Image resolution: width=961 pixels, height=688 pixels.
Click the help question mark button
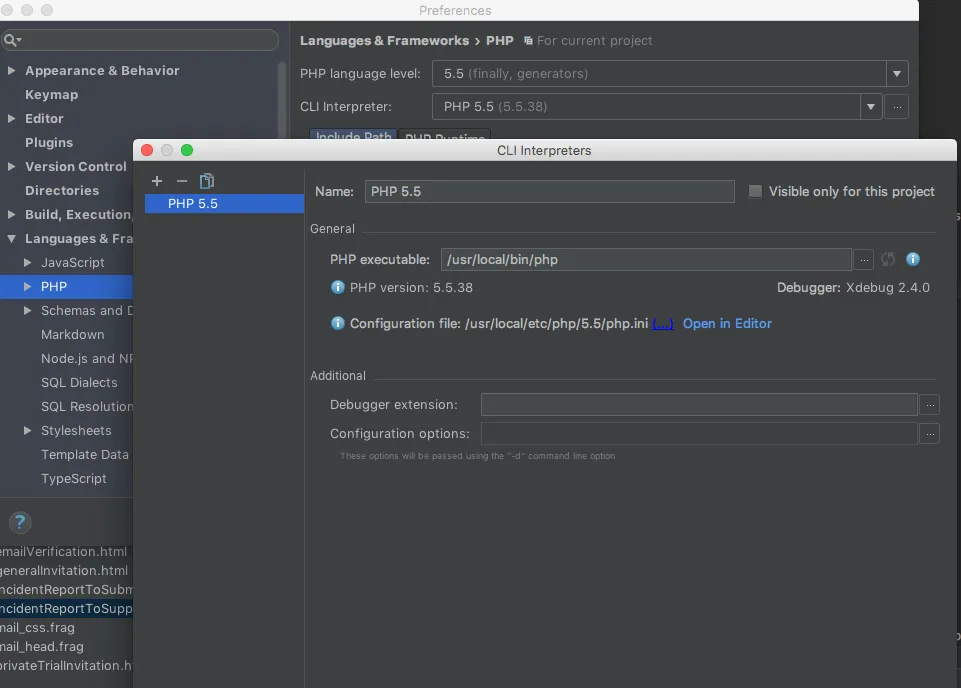(20, 522)
